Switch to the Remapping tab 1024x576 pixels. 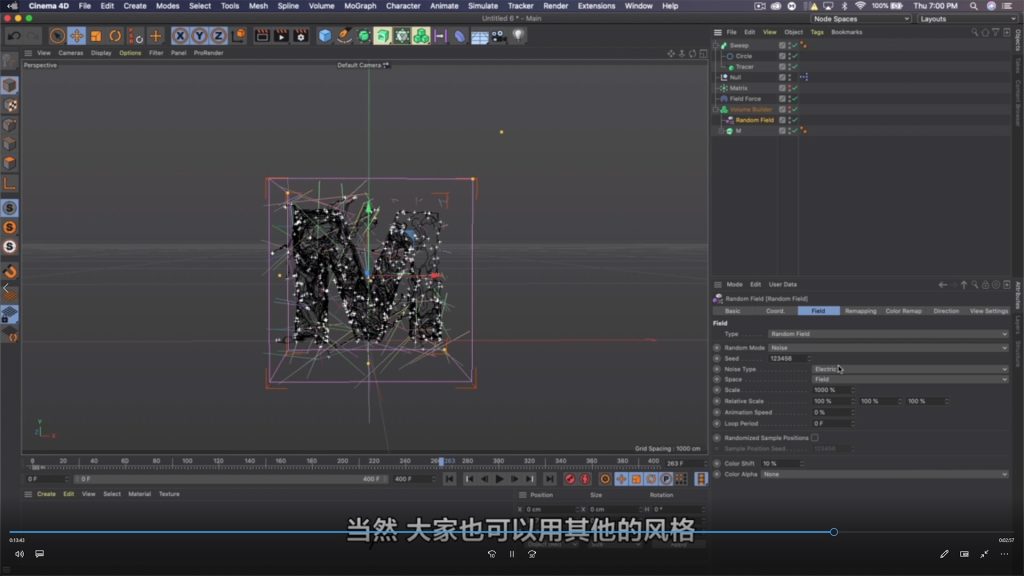(860, 311)
